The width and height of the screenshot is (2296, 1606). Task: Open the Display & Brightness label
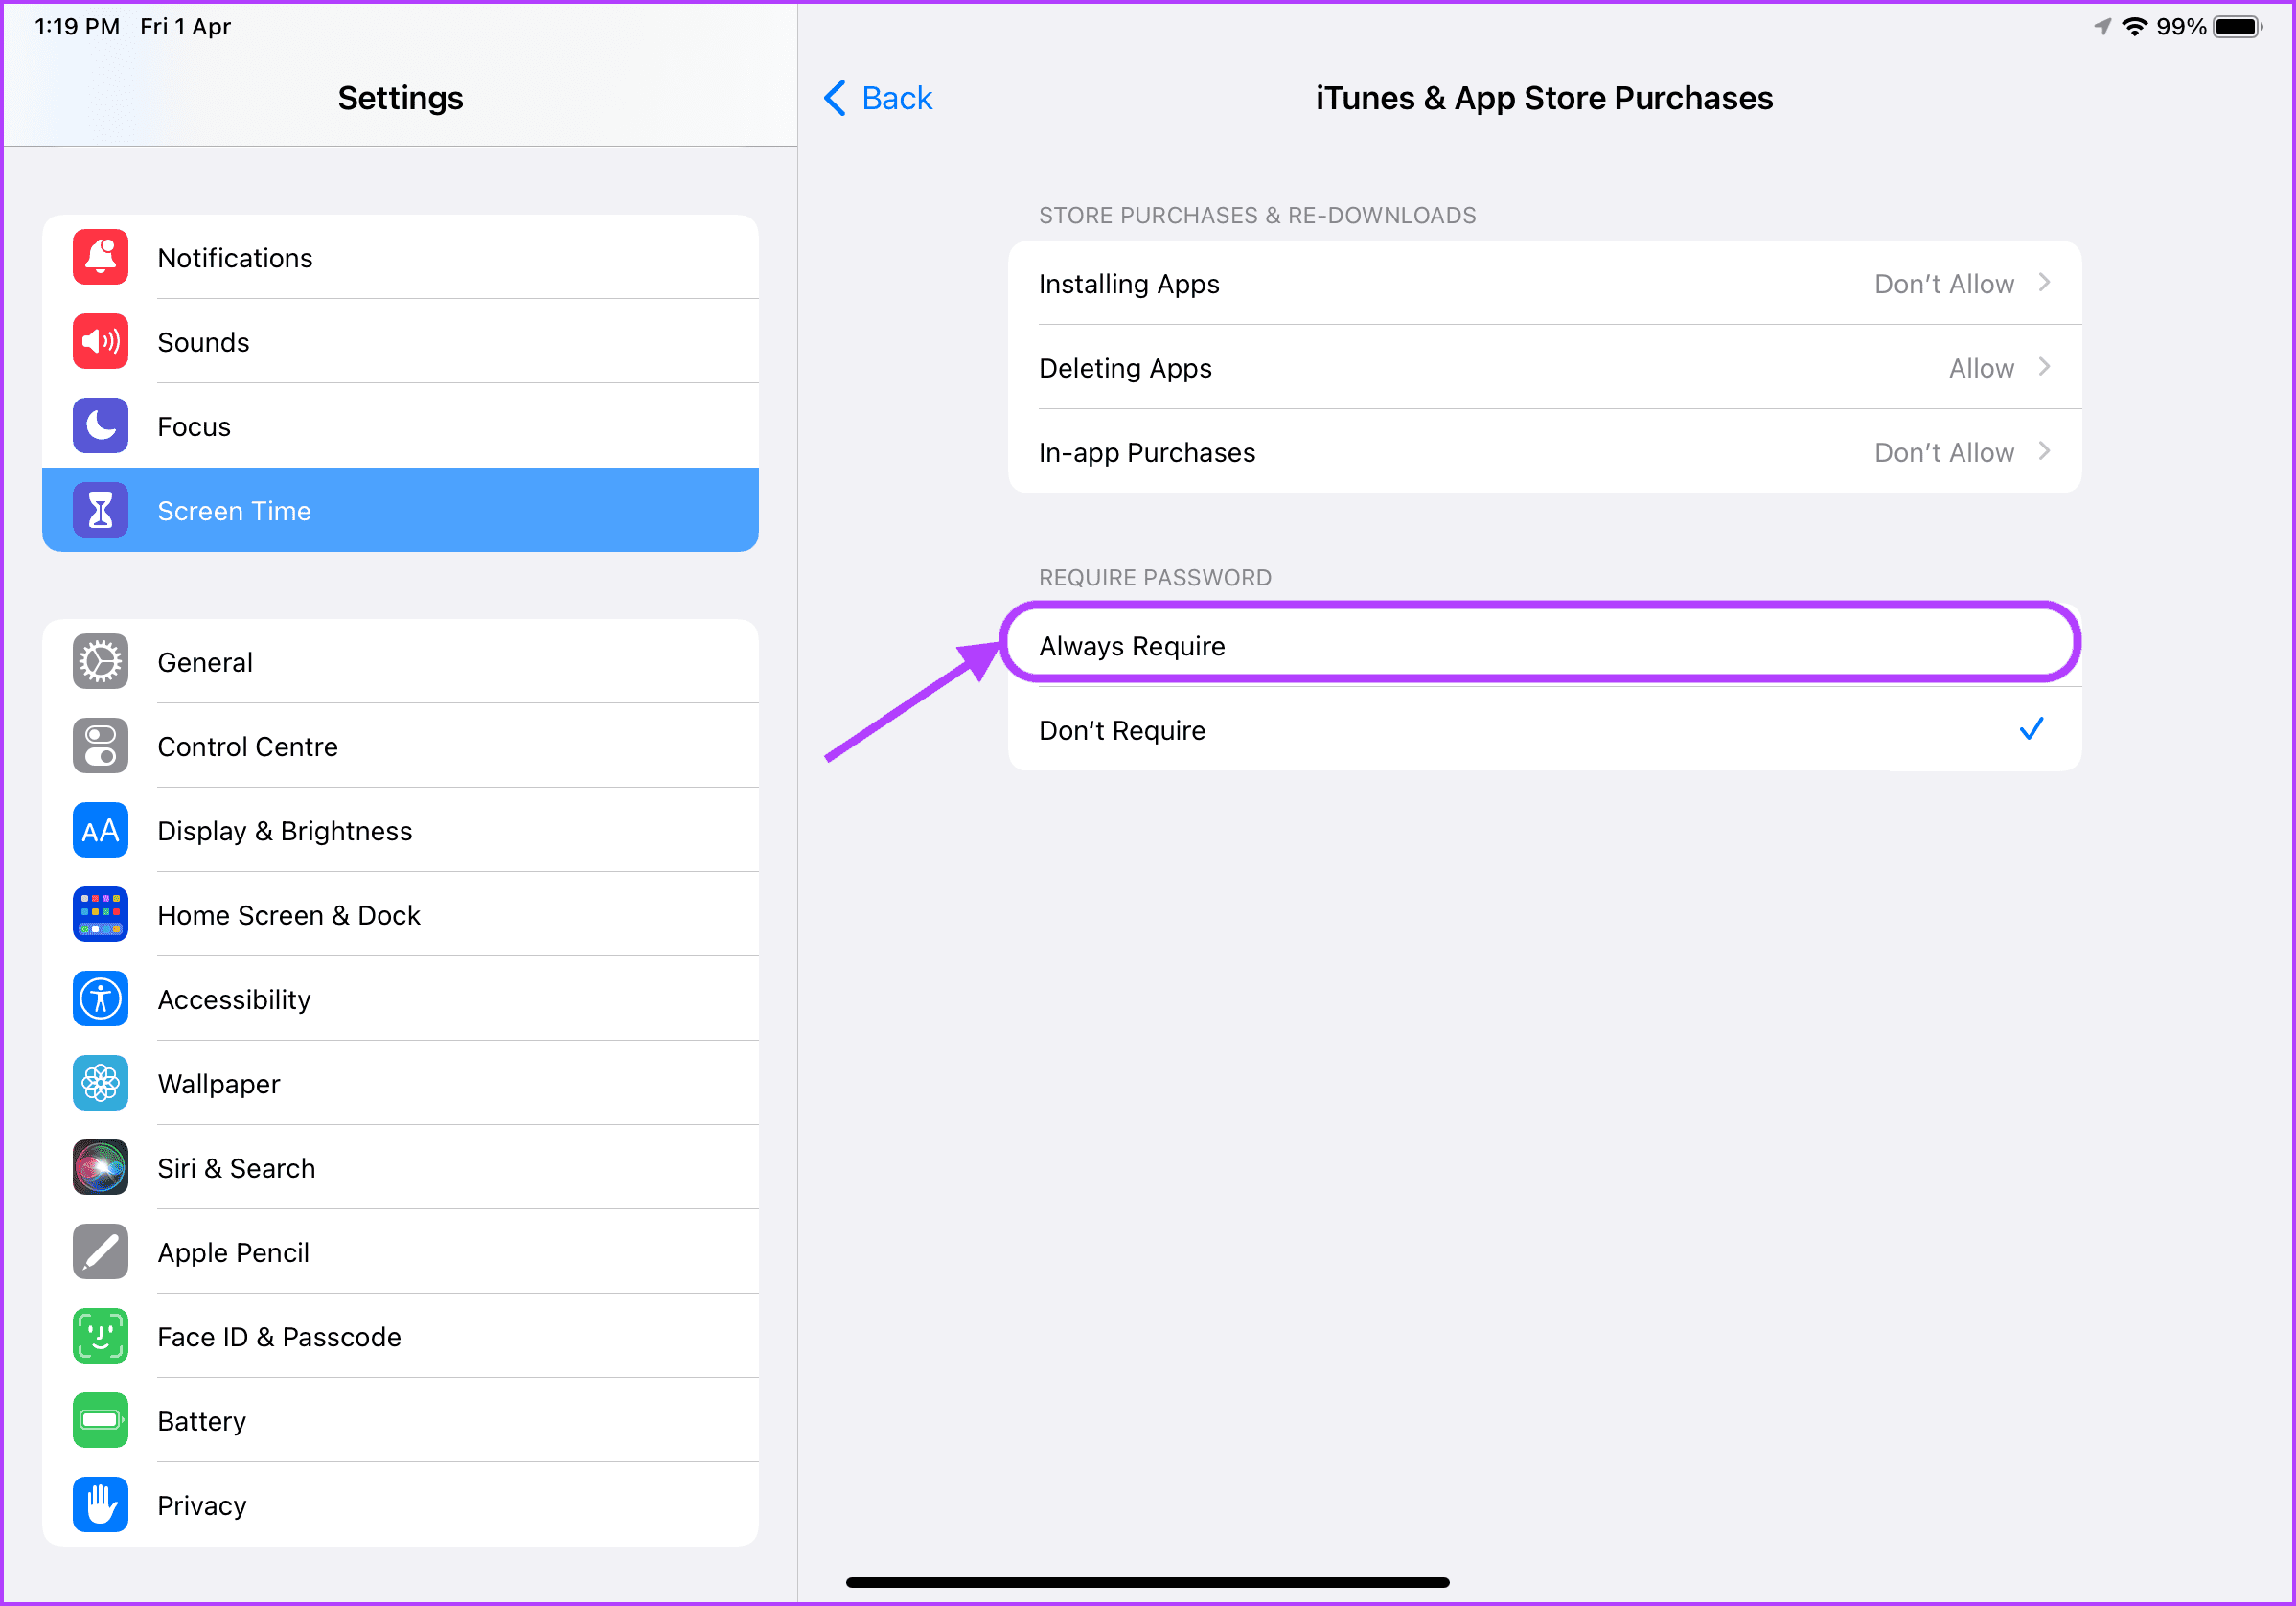point(285,831)
